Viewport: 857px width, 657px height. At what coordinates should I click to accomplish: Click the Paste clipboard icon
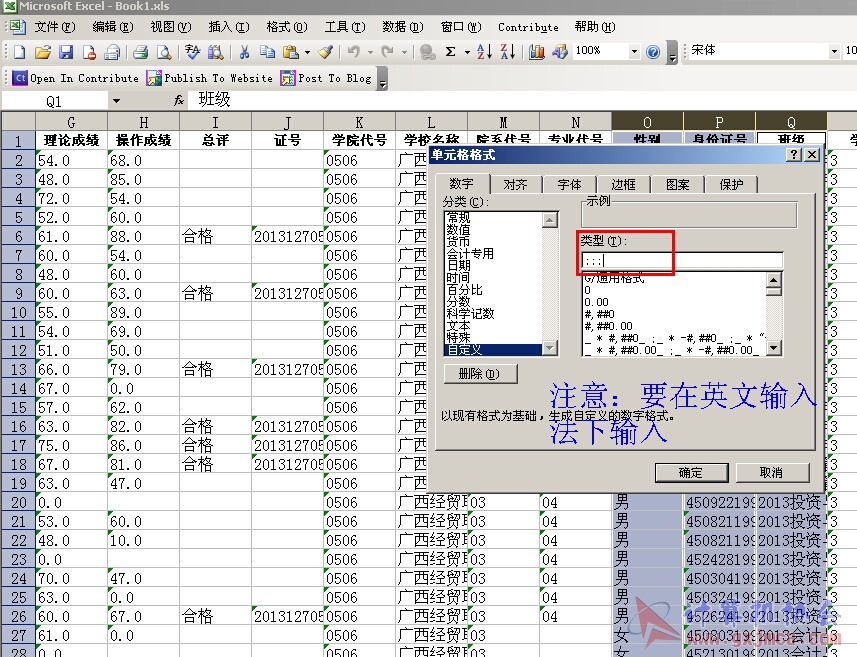[x=291, y=52]
